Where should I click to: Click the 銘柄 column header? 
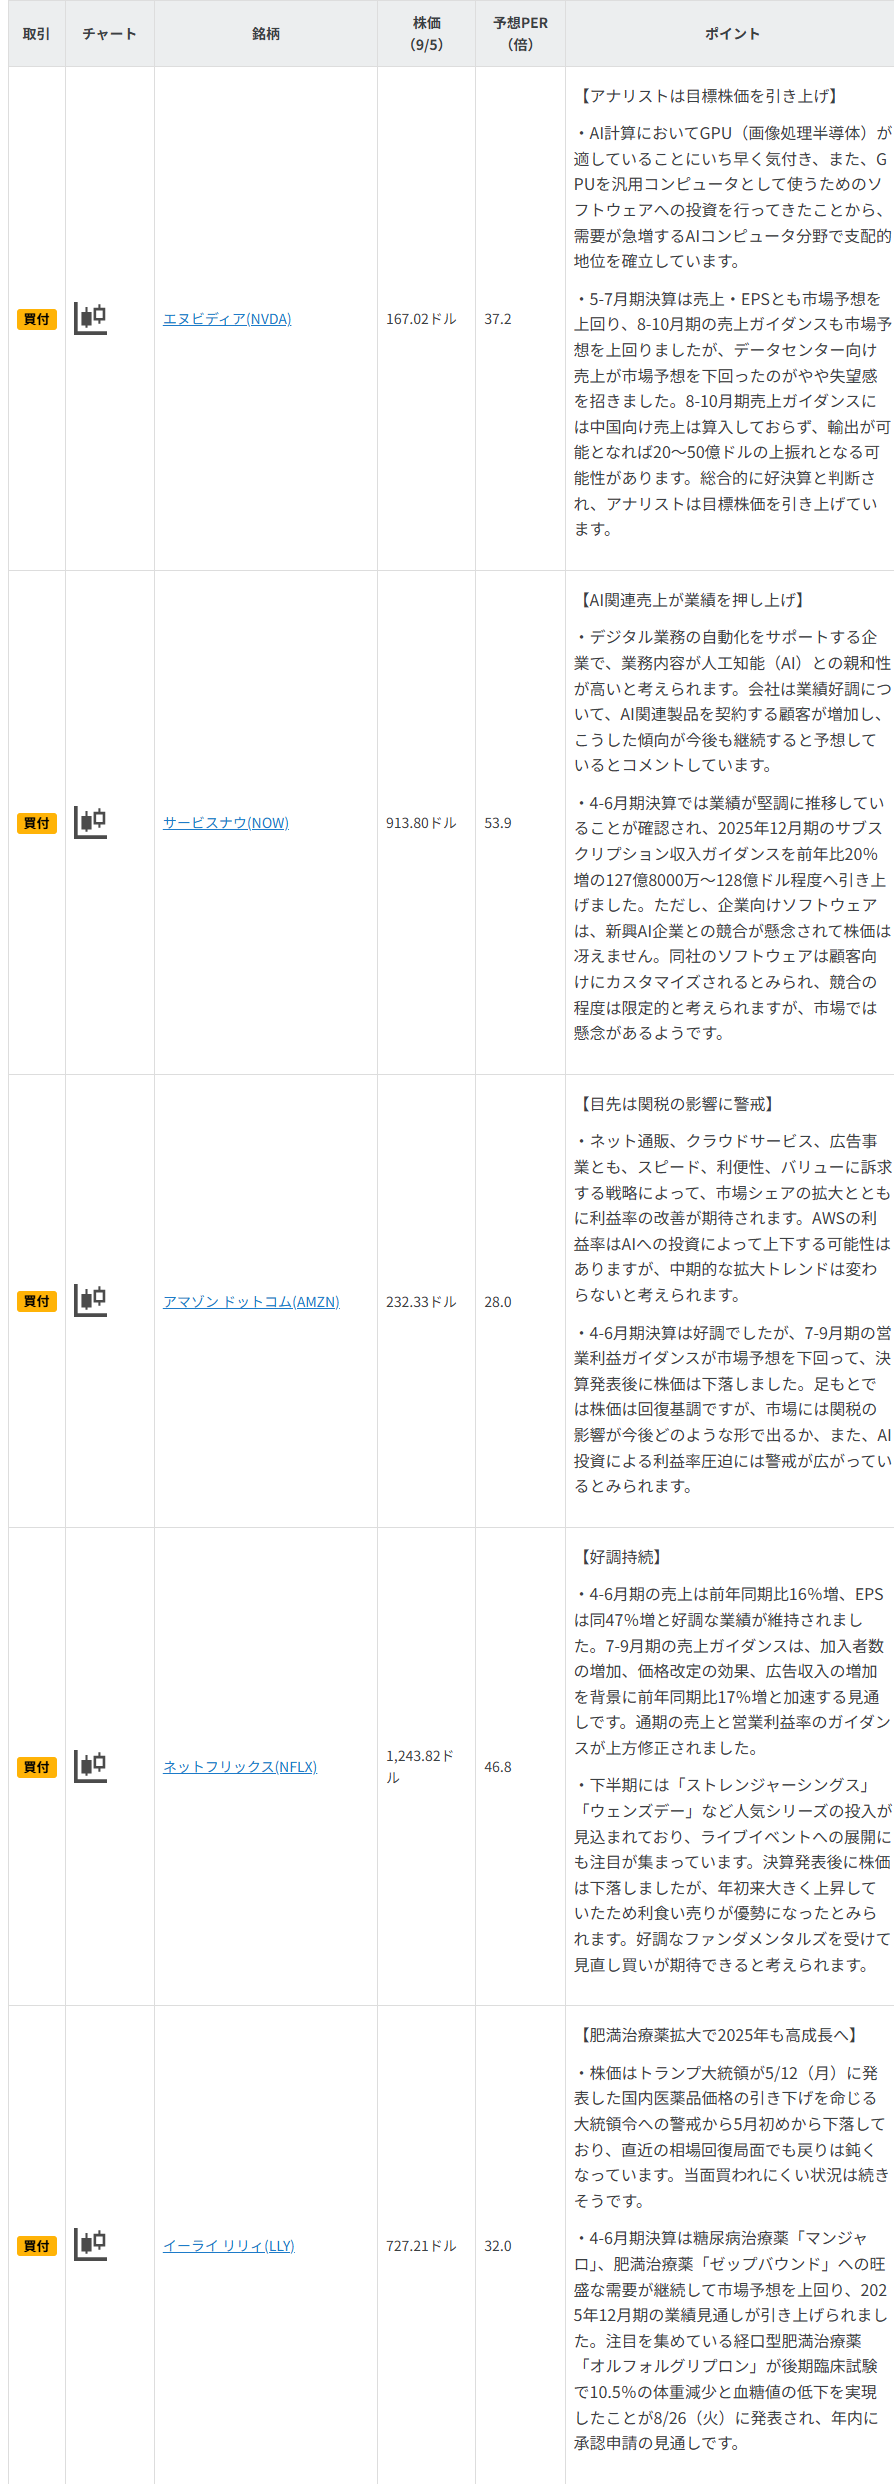pyautogui.click(x=266, y=34)
